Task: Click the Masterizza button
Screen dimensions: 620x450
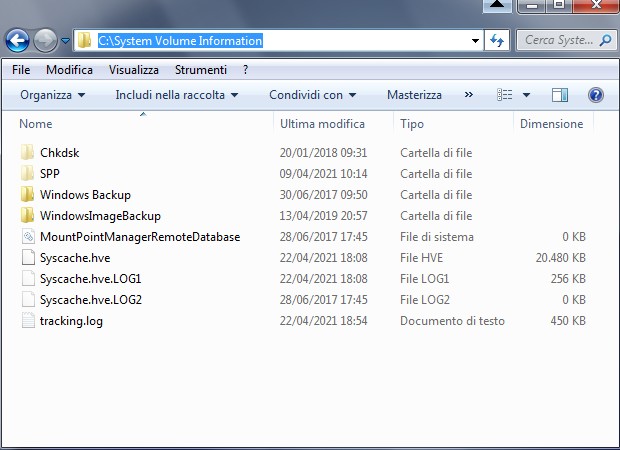Action: pyautogui.click(x=414, y=95)
